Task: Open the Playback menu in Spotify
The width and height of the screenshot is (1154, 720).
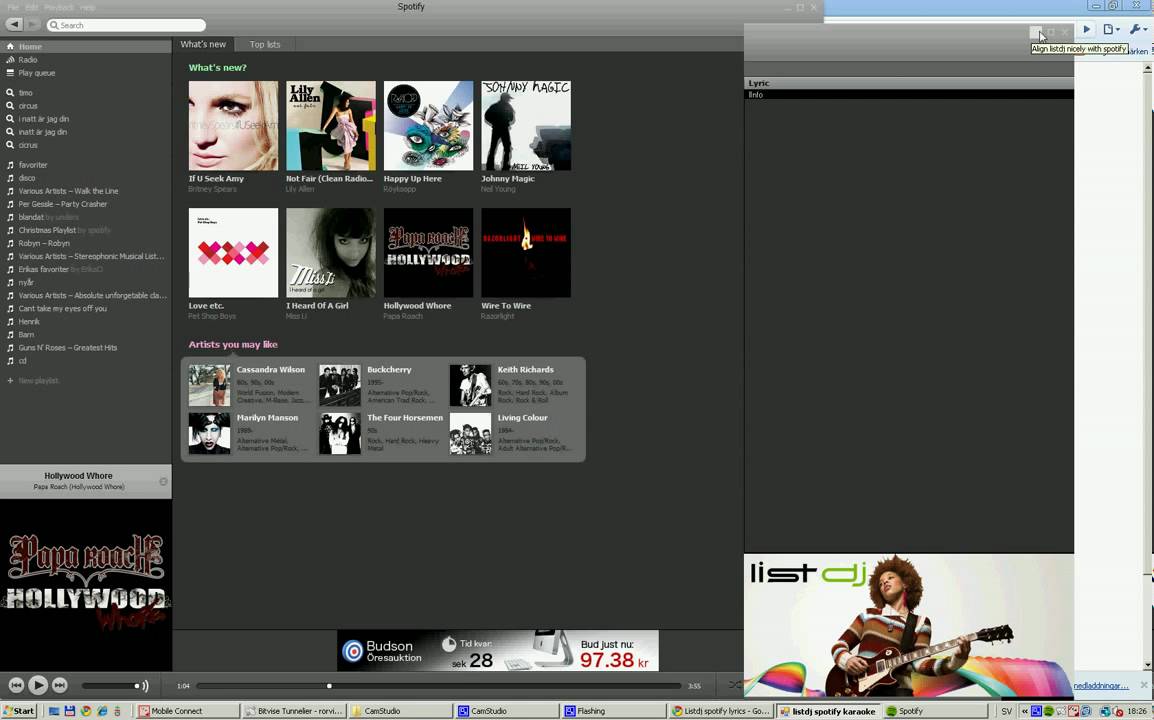Action: [59, 7]
